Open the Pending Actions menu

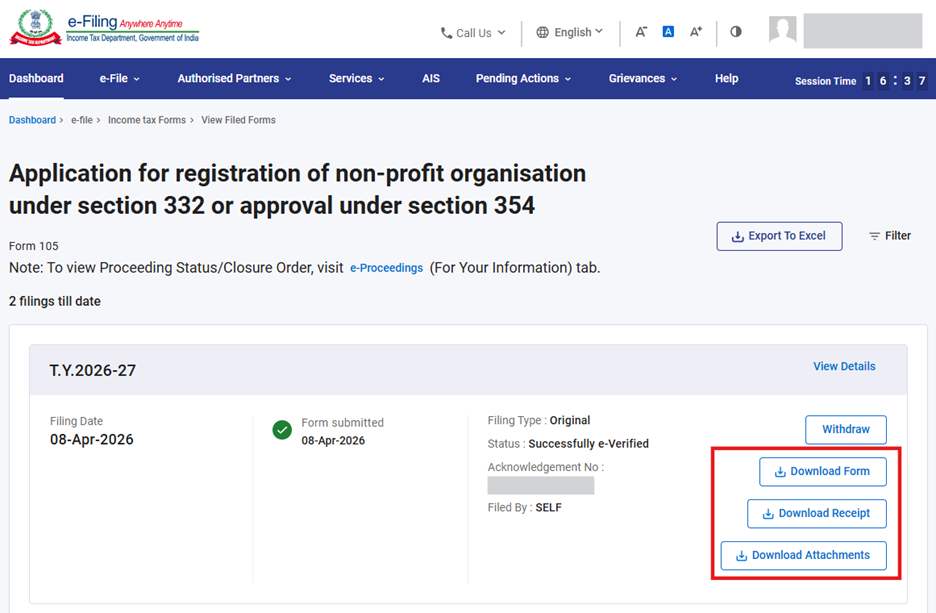(x=523, y=79)
